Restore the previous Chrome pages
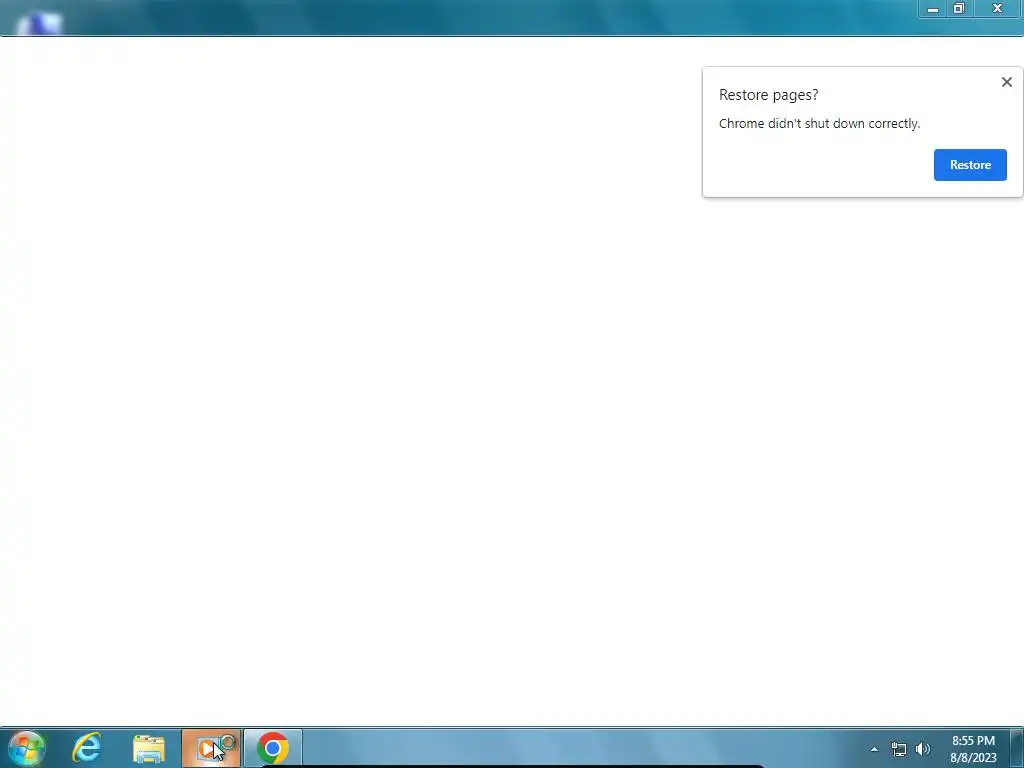The image size is (1024, 768). pyautogui.click(x=970, y=165)
